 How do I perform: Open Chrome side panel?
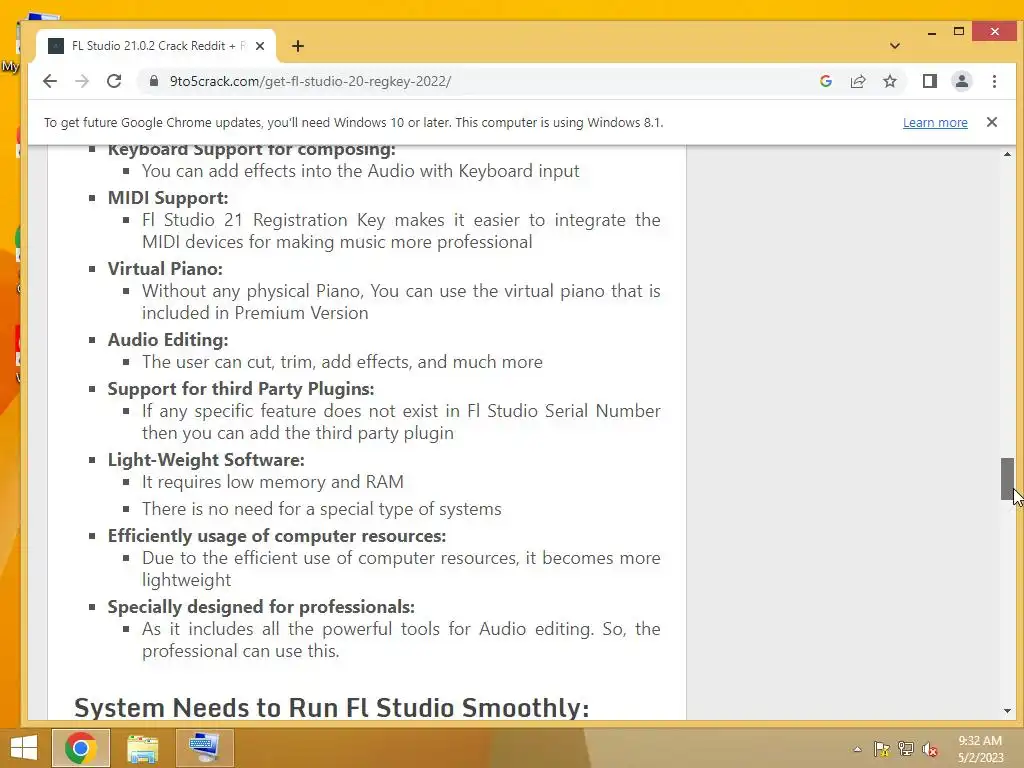click(929, 81)
